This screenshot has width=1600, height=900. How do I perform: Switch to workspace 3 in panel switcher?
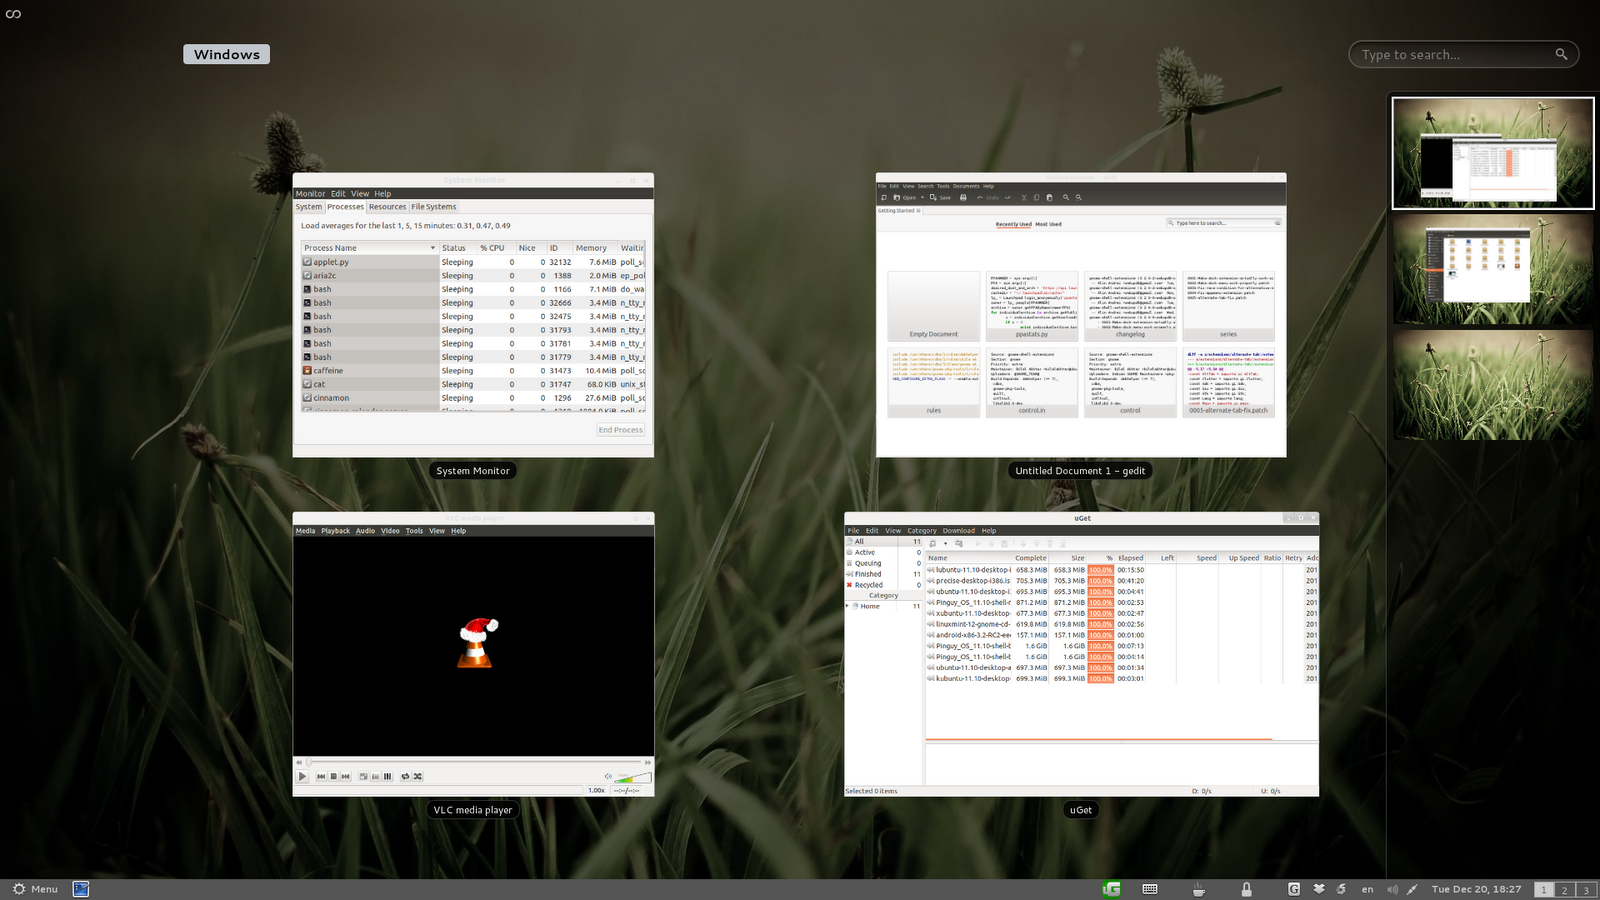pos(1585,890)
